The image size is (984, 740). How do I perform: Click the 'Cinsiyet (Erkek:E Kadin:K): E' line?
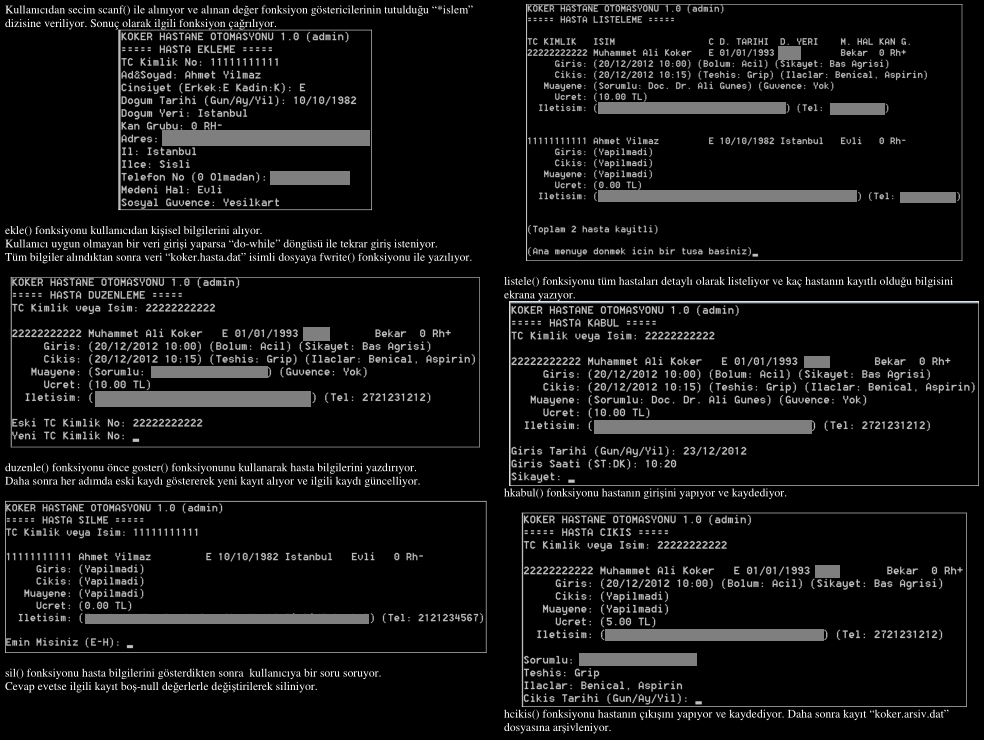click(x=213, y=88)
